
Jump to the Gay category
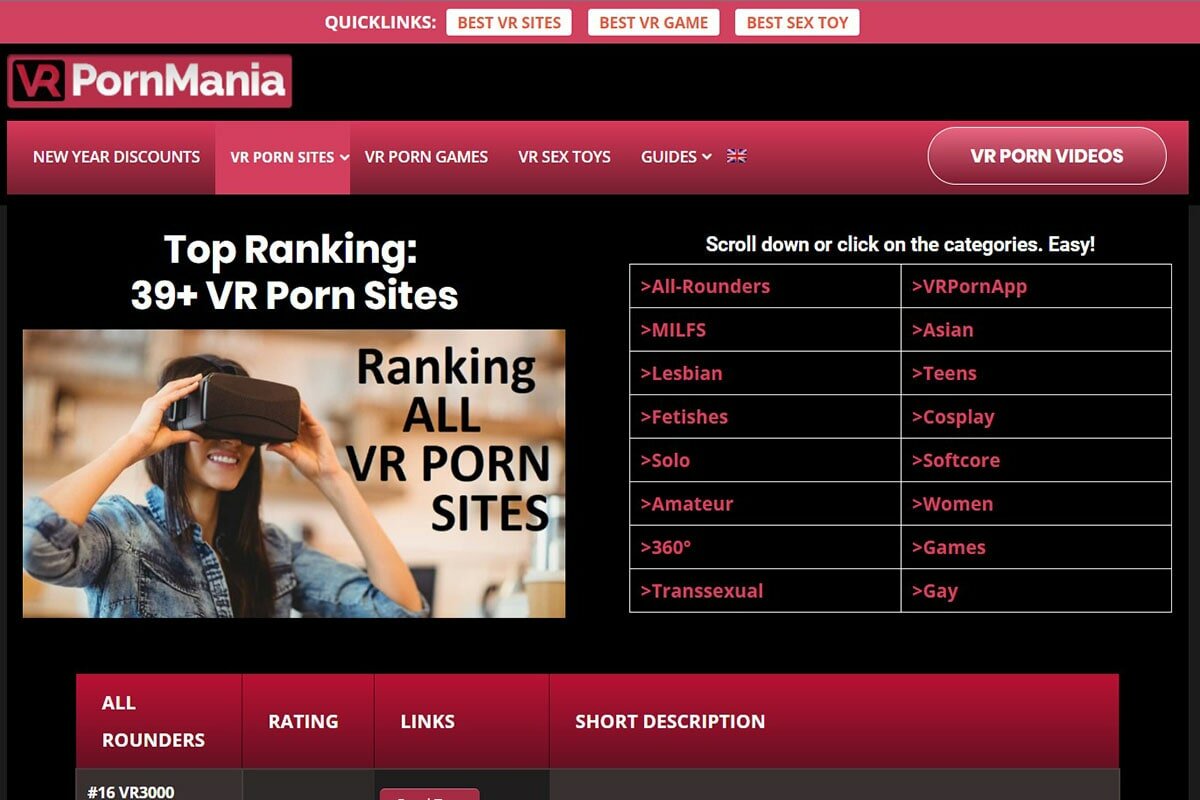(x=934, y=591)
